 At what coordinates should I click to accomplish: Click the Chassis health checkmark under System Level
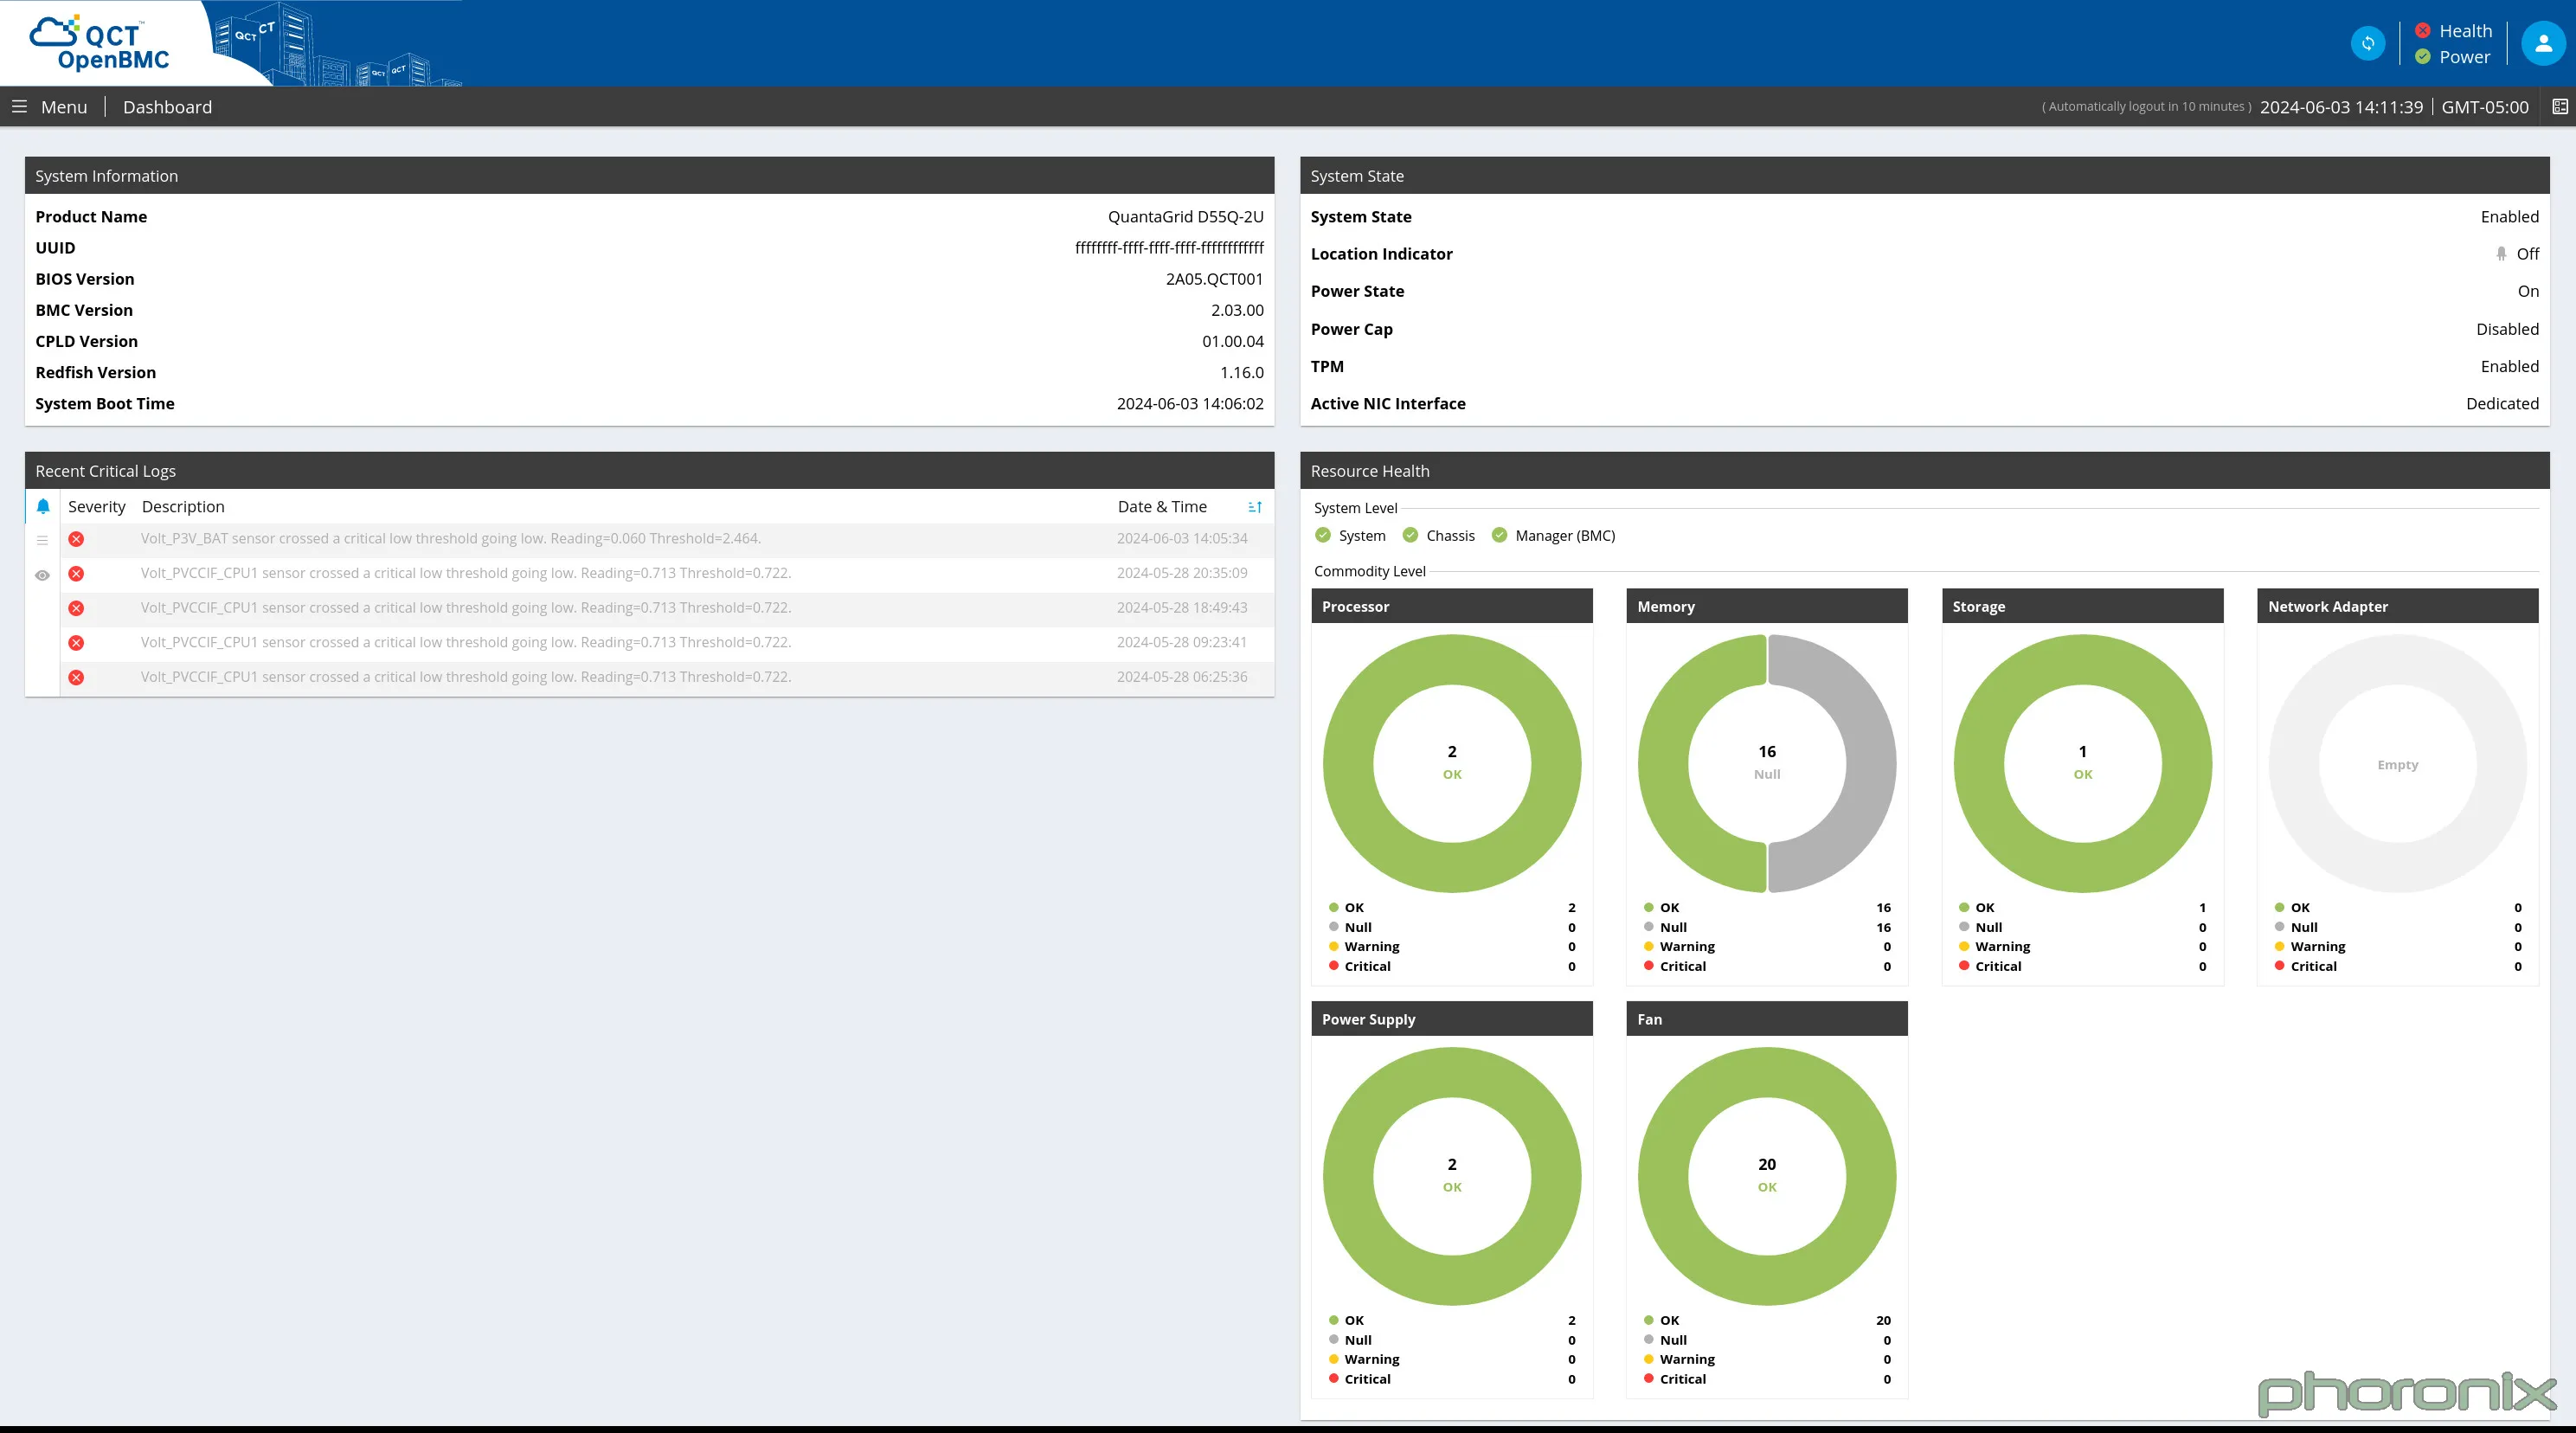(x=1410, y=535)
